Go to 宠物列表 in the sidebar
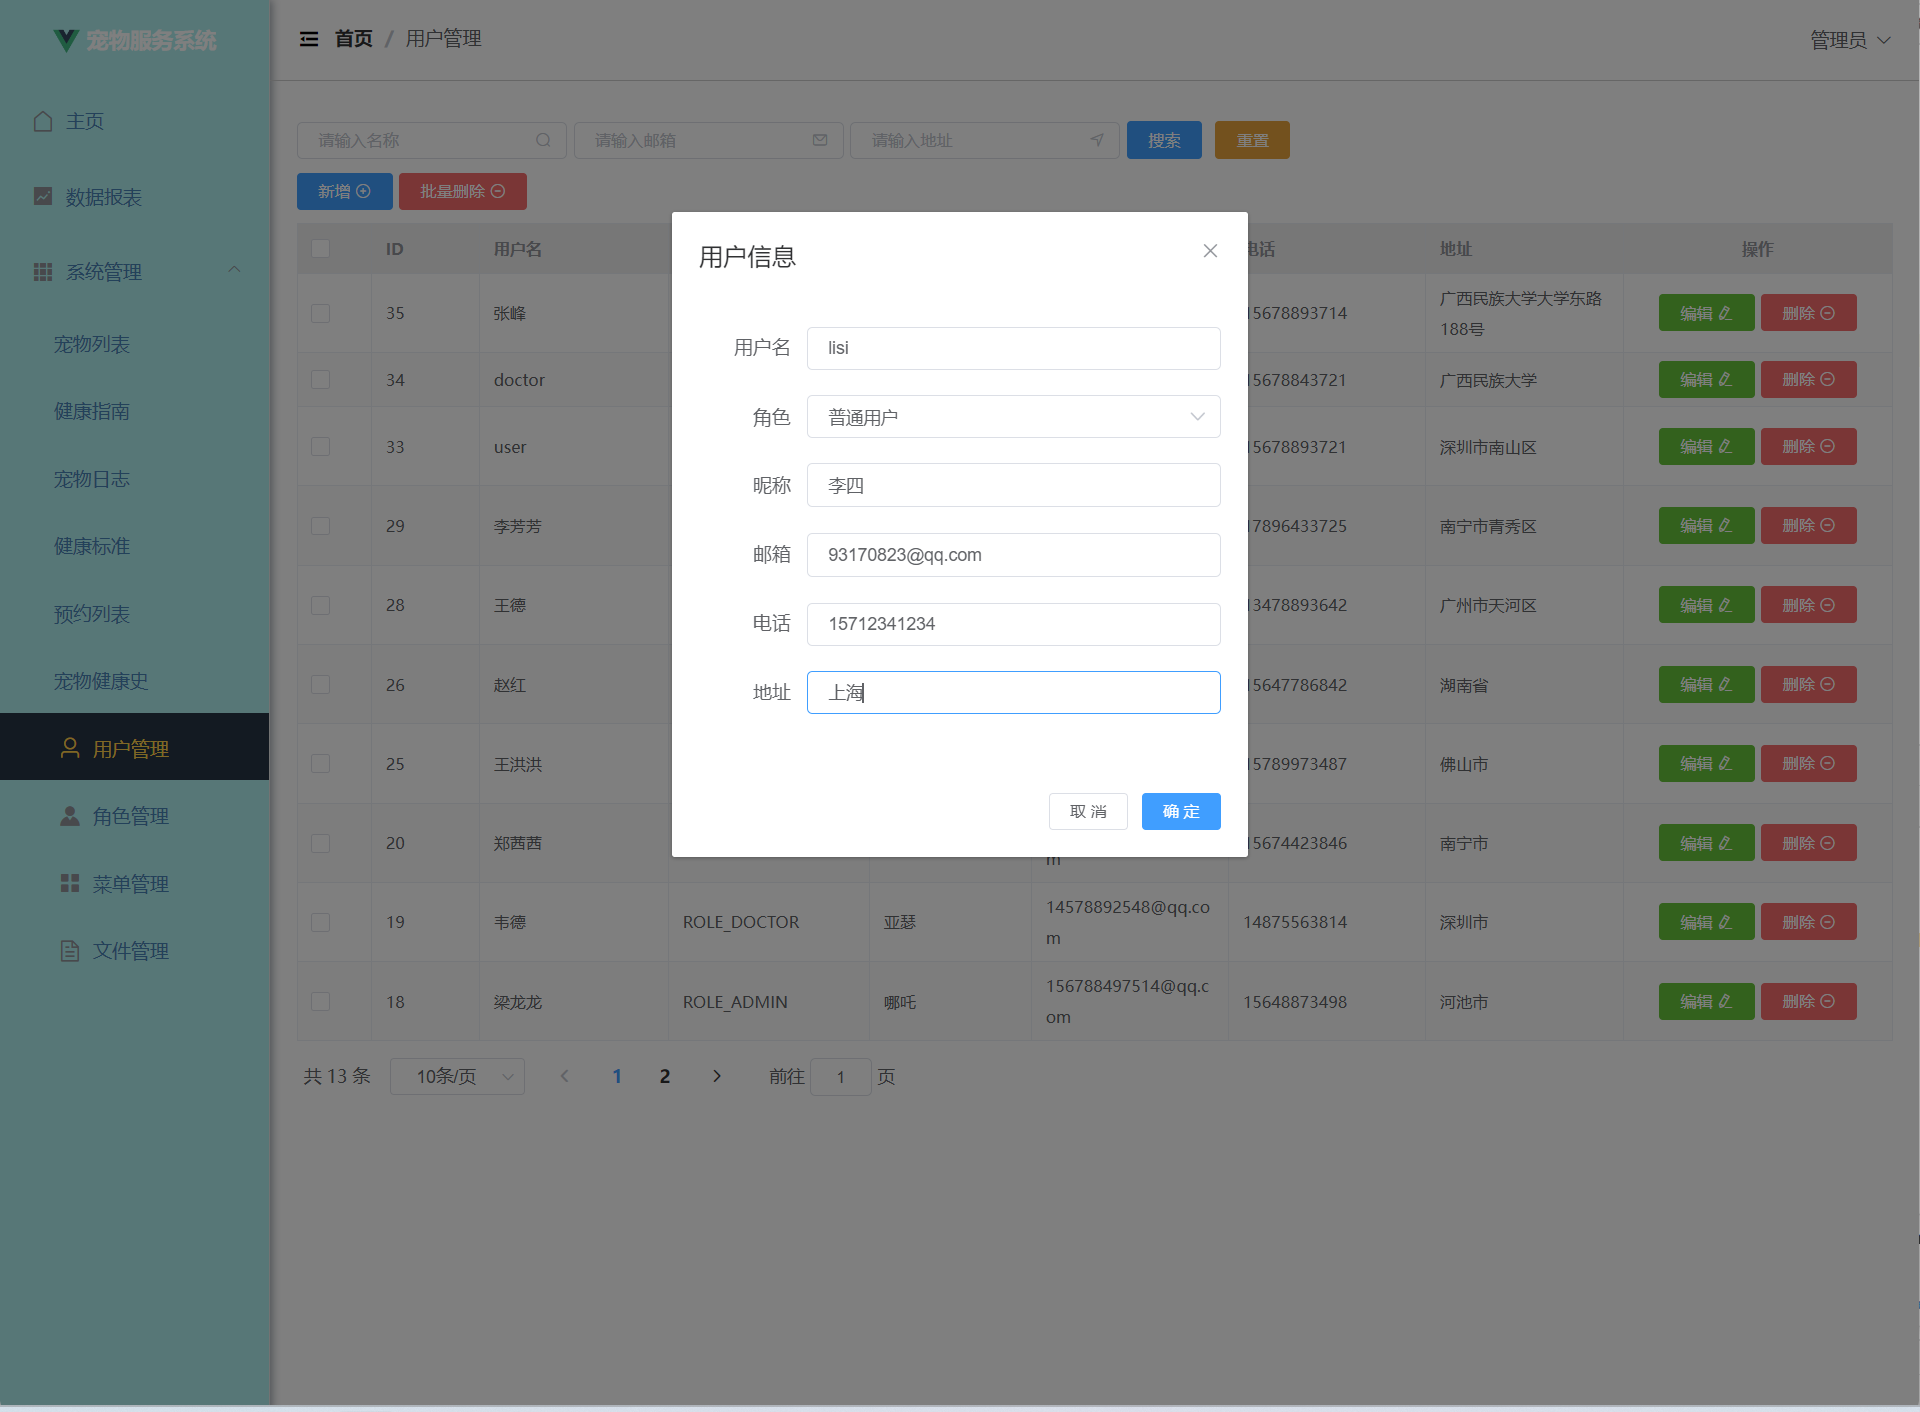 click(92, 344)
